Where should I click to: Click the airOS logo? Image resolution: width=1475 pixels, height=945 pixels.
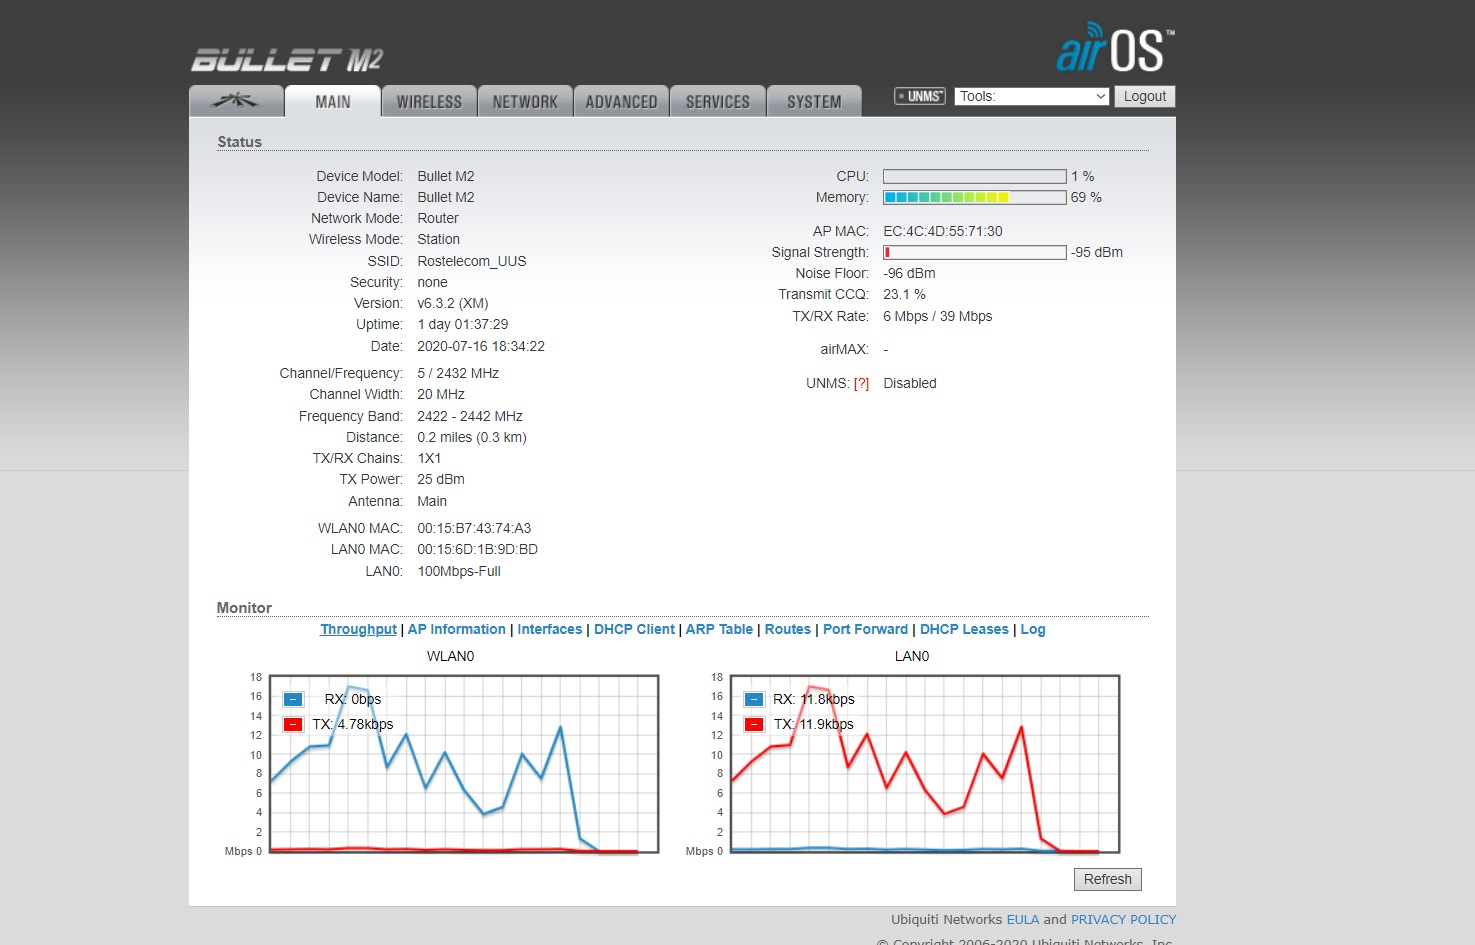point(1116,48)
